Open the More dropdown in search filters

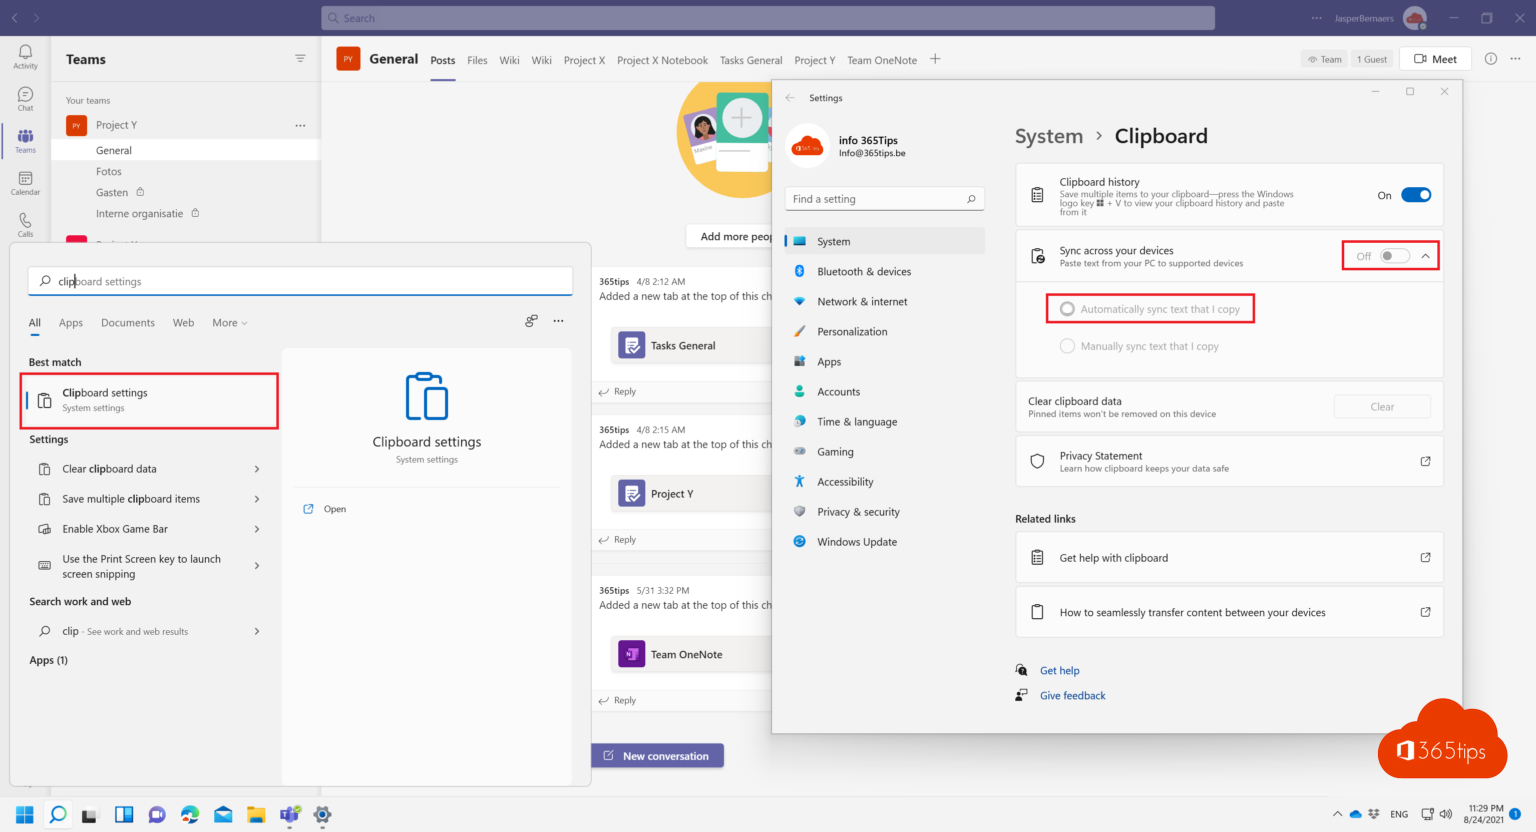(x=229, y=322)
